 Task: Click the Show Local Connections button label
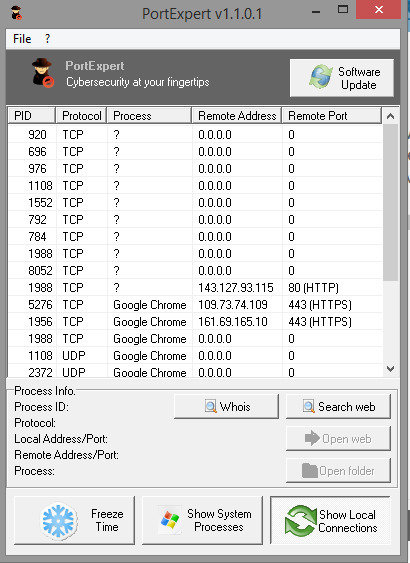[348, 521]
